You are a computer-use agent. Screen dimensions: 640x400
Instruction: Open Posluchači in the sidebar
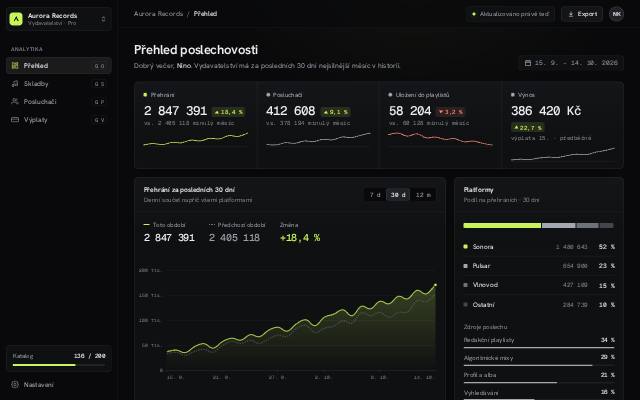click(59, 102)
